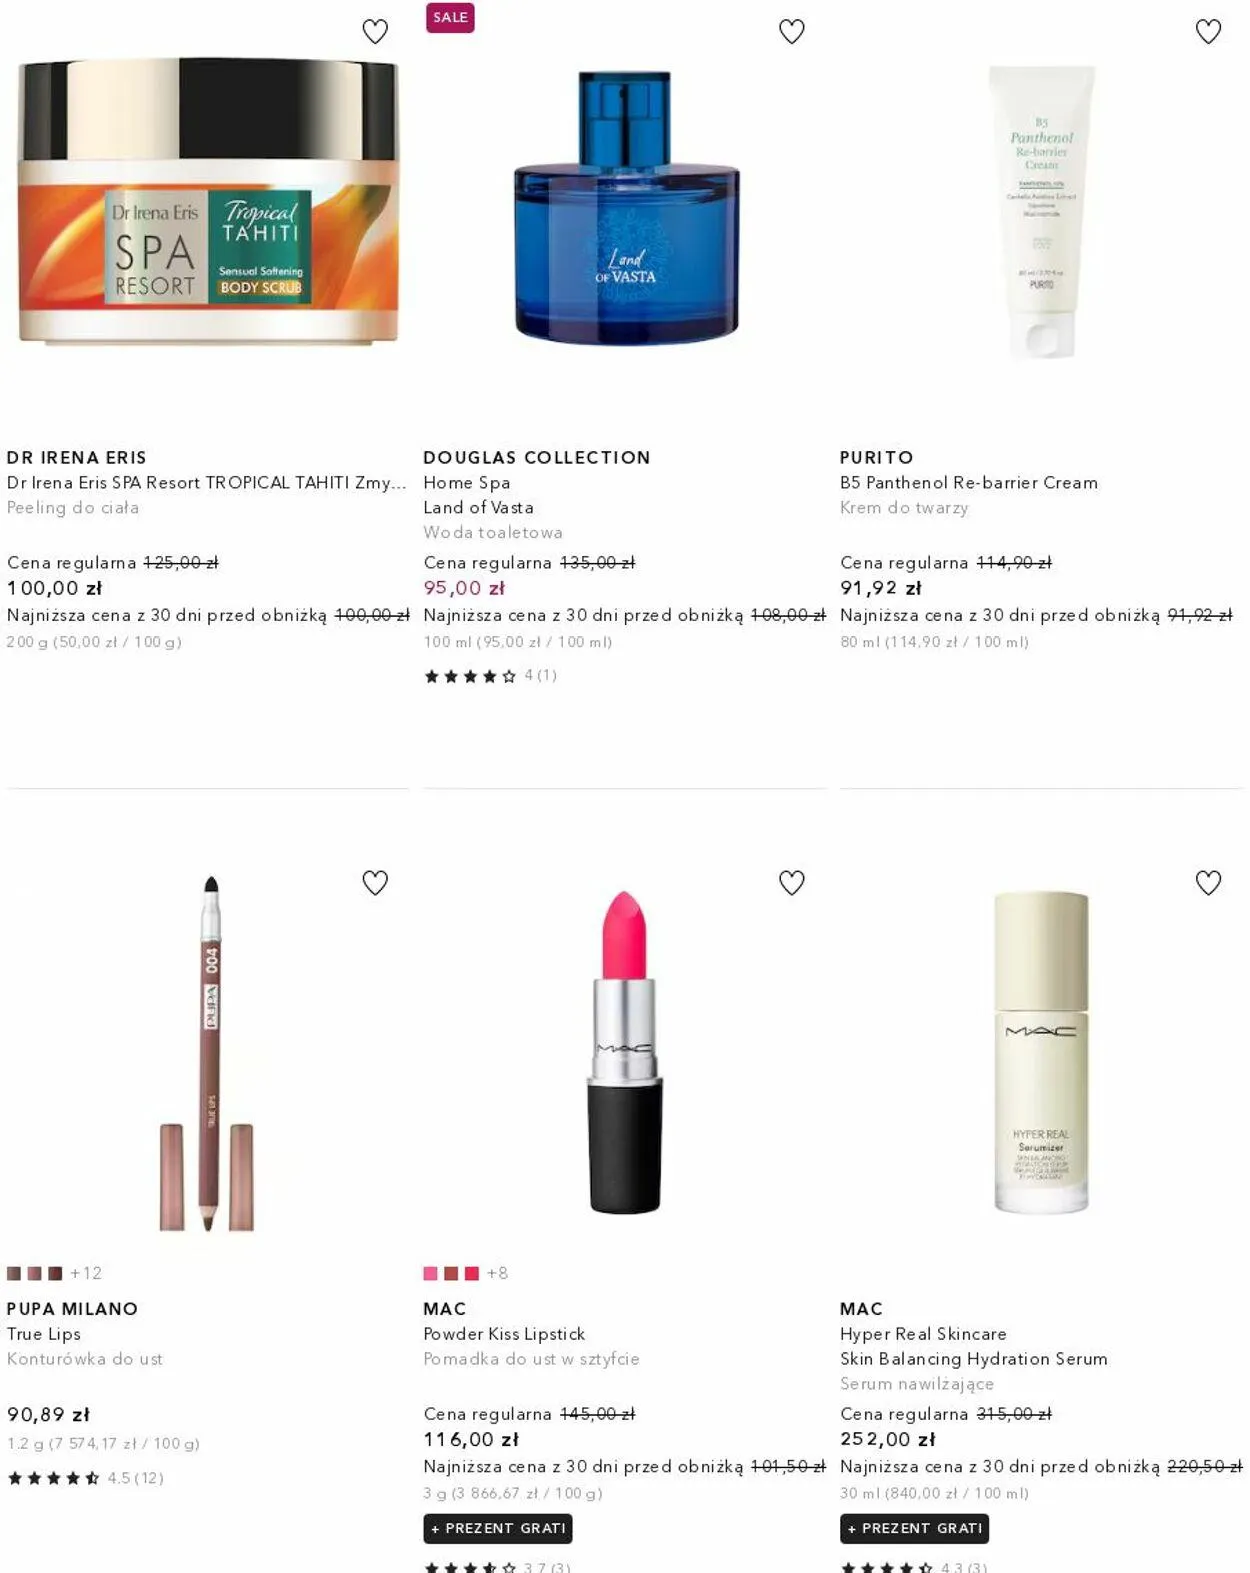This screenshot has height=1573, width=1250.
Task: Add Dr Irena Eris body scrub to wishlist
Action: (x=375, y=32)
